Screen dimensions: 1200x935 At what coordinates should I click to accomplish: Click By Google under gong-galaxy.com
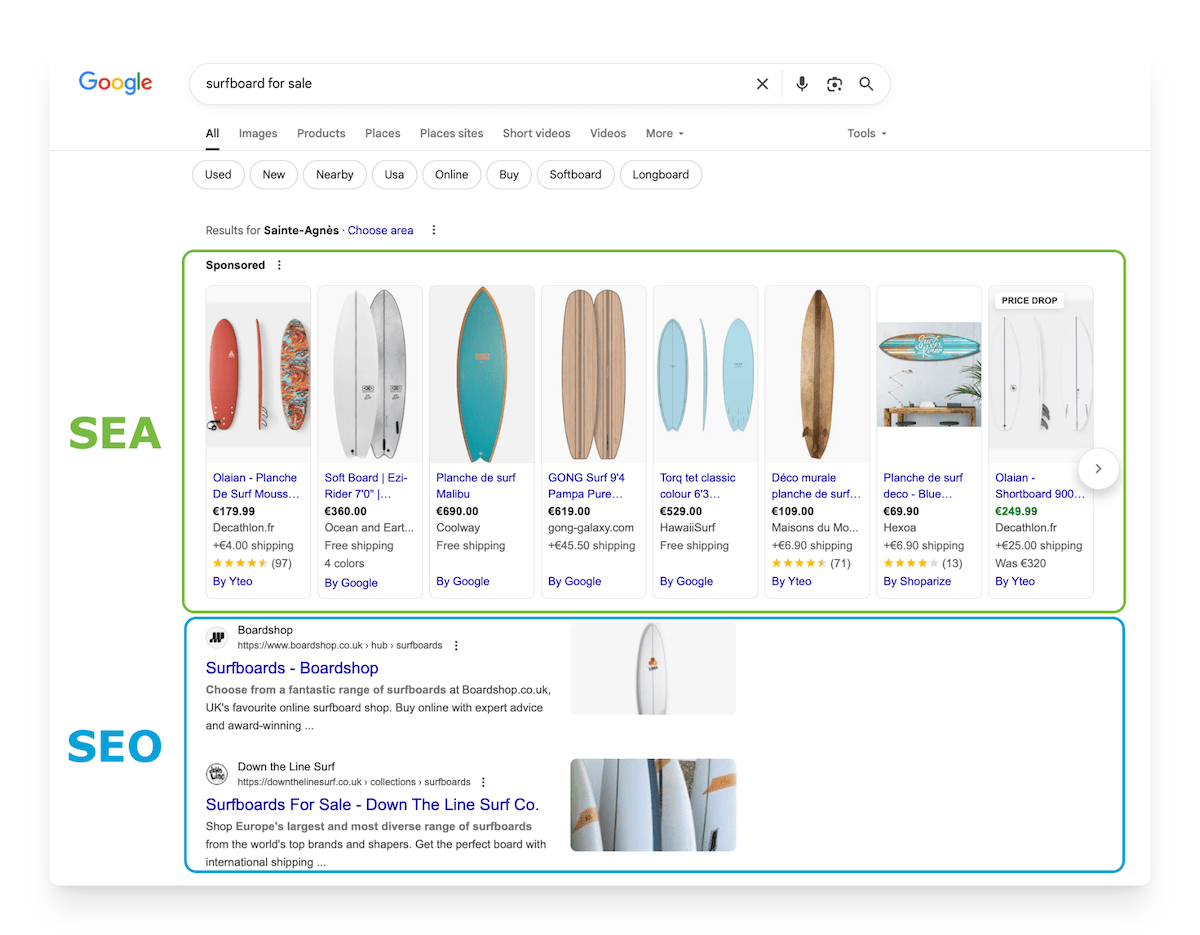click(x=575, y=581)
